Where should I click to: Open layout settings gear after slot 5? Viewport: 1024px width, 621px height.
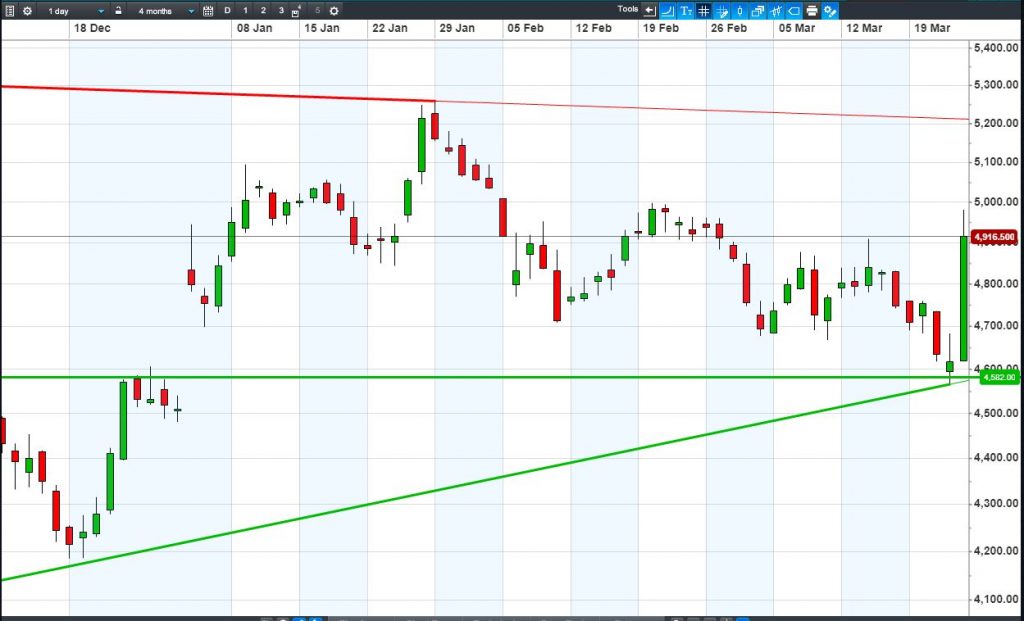click(x=334, y=11)
